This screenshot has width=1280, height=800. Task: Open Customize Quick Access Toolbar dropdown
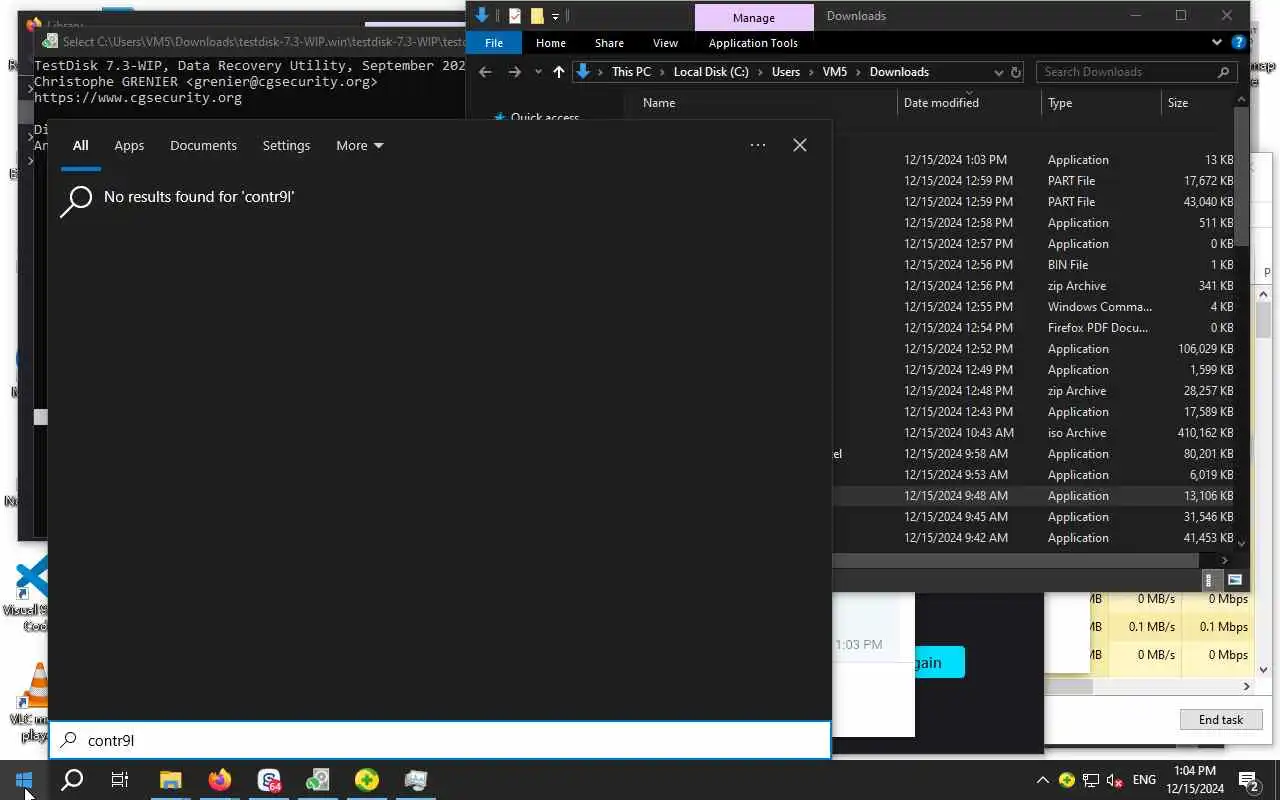[x=555, y=16]
